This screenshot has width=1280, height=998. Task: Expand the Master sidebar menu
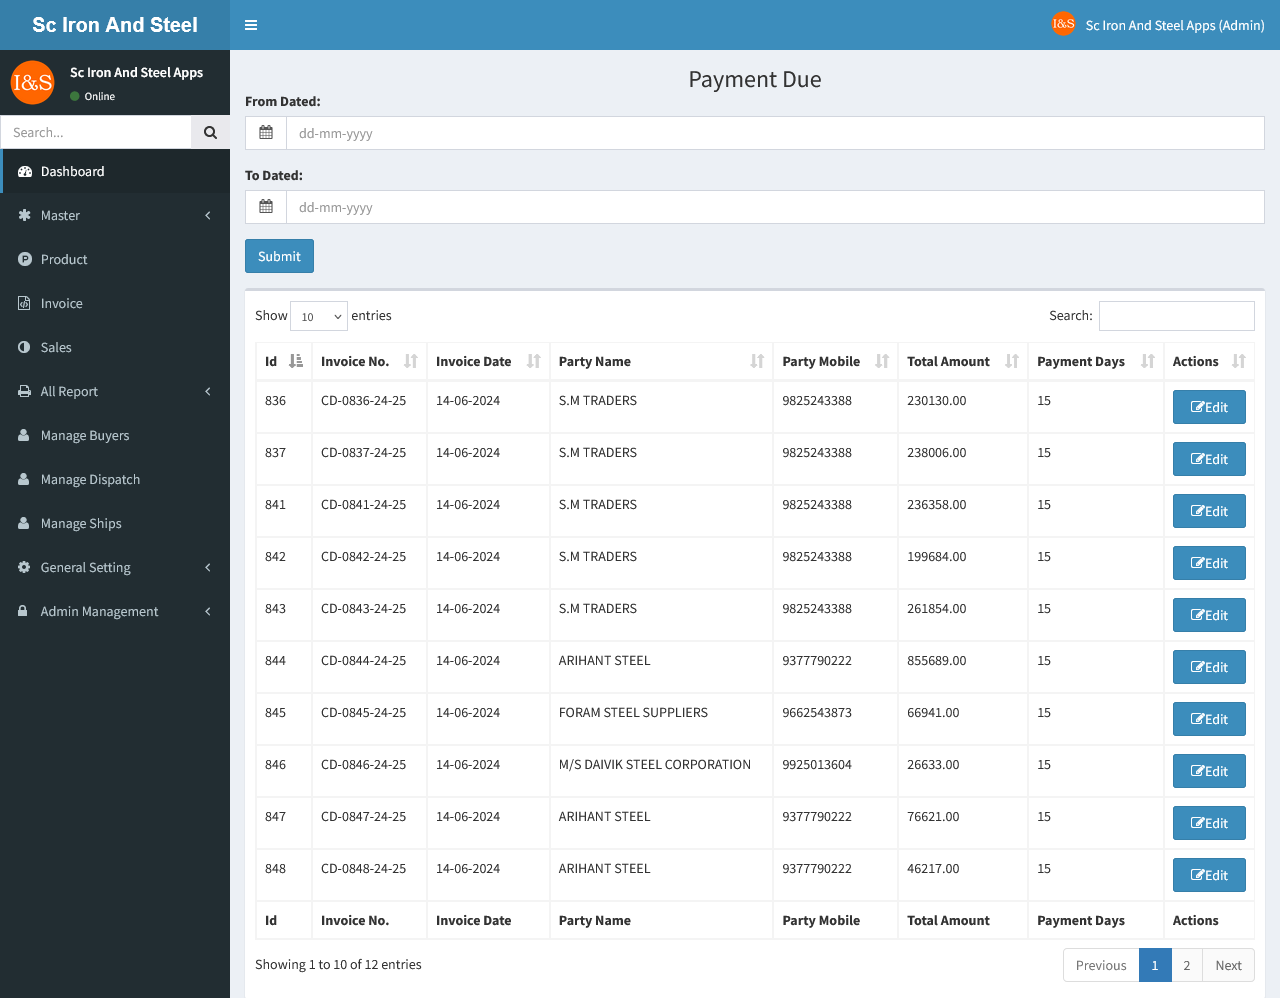click(115, 215)
